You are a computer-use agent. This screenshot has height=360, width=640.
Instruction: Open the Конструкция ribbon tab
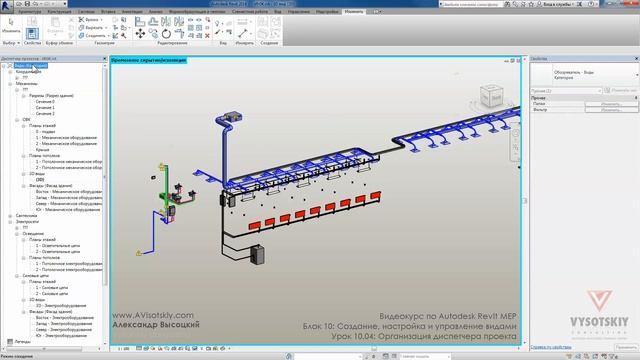pyautogui.click(x=59, y=12)
